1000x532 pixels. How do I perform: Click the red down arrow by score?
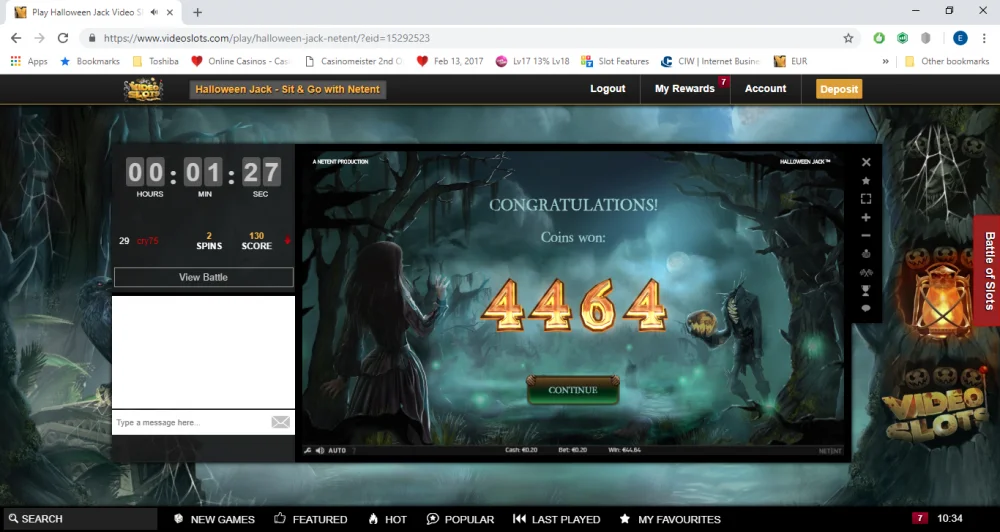point(287,240)
